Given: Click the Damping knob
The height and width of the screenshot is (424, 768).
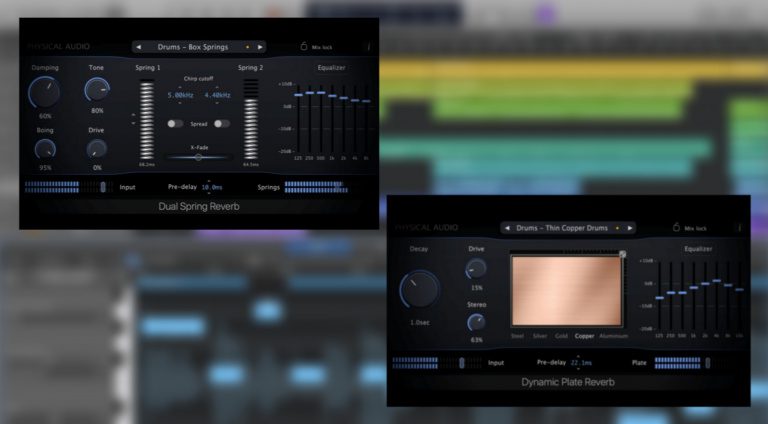Looking at the screenshot, I should click(45, 92).
